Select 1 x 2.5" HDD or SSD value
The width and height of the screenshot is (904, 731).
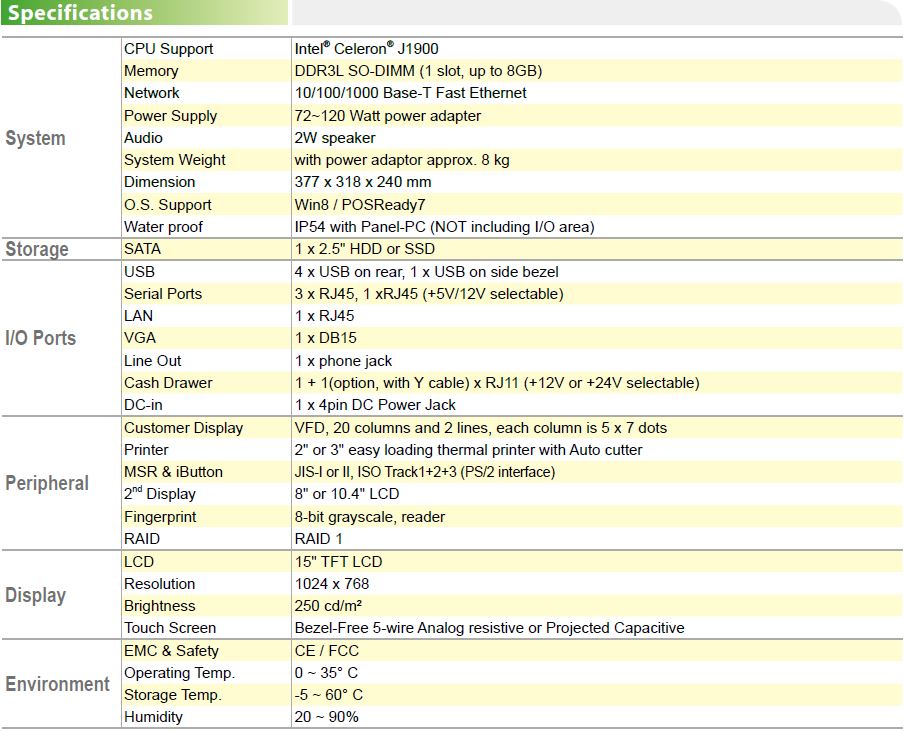(365, 249)
